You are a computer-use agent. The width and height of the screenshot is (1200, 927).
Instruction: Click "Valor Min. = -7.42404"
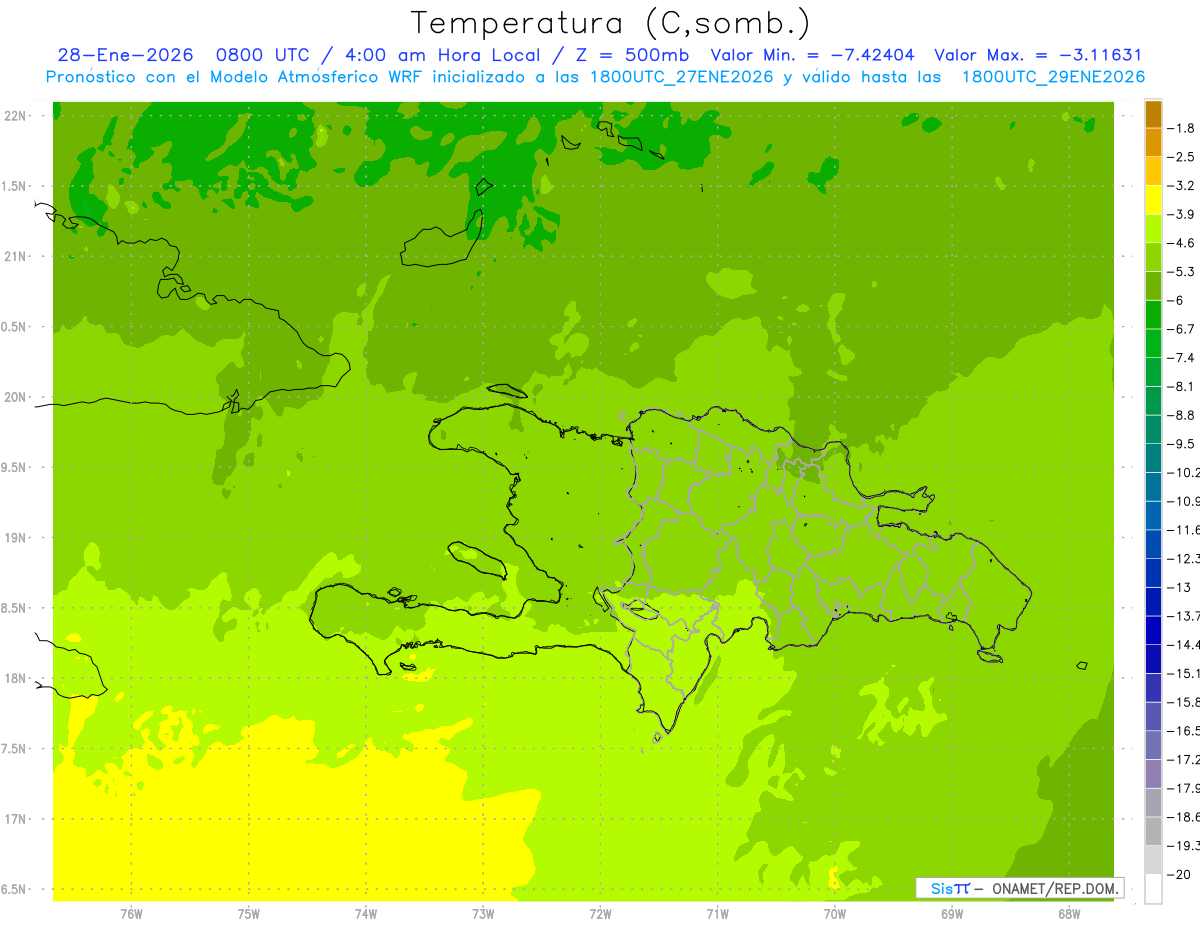tap(812, 55)
